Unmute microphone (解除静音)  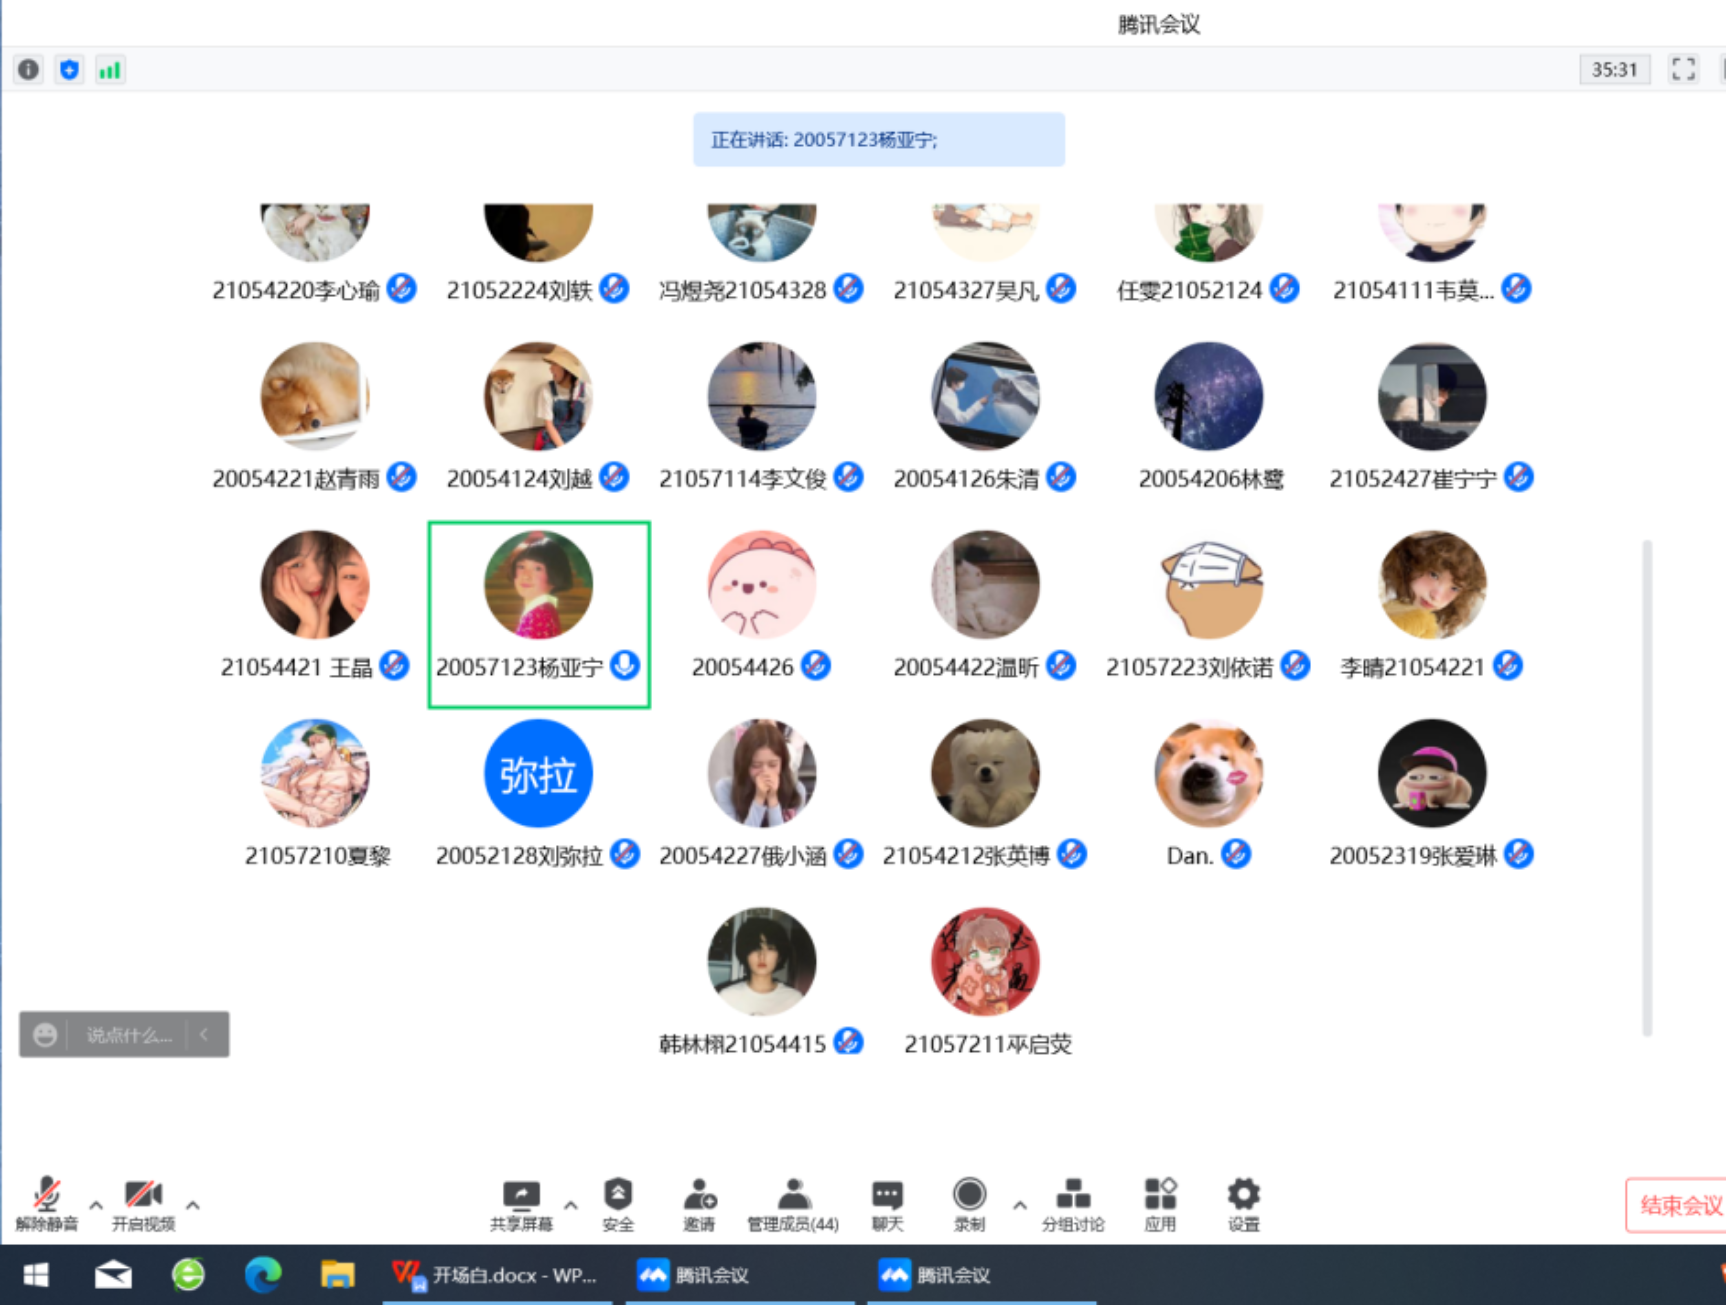coord(46,1203)
